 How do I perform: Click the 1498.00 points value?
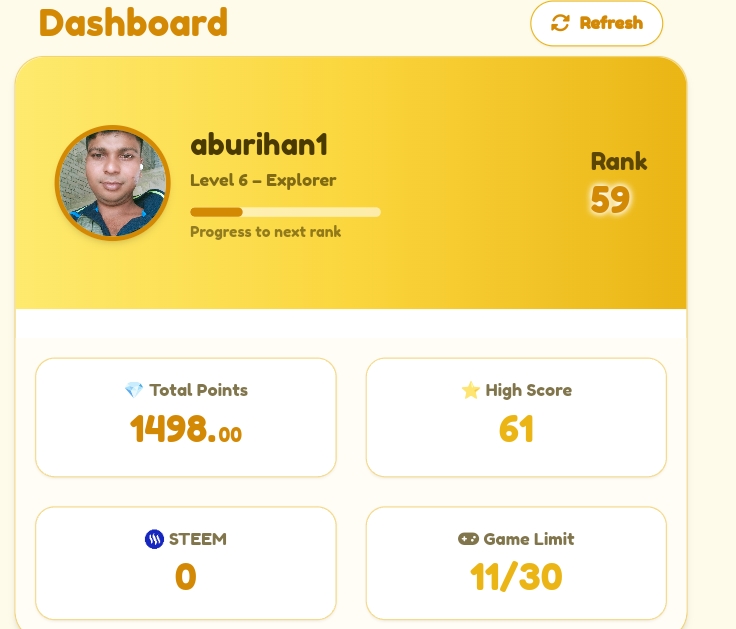186,429
